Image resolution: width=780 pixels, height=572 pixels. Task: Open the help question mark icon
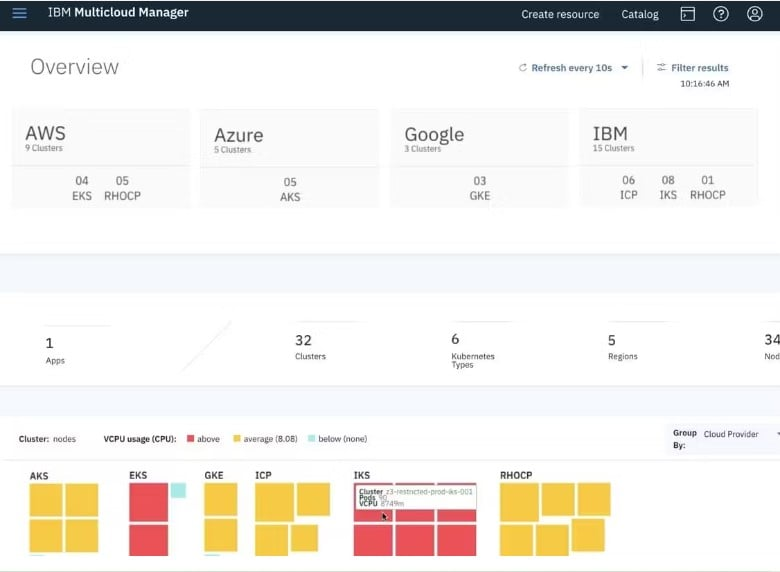pos(721,14)
